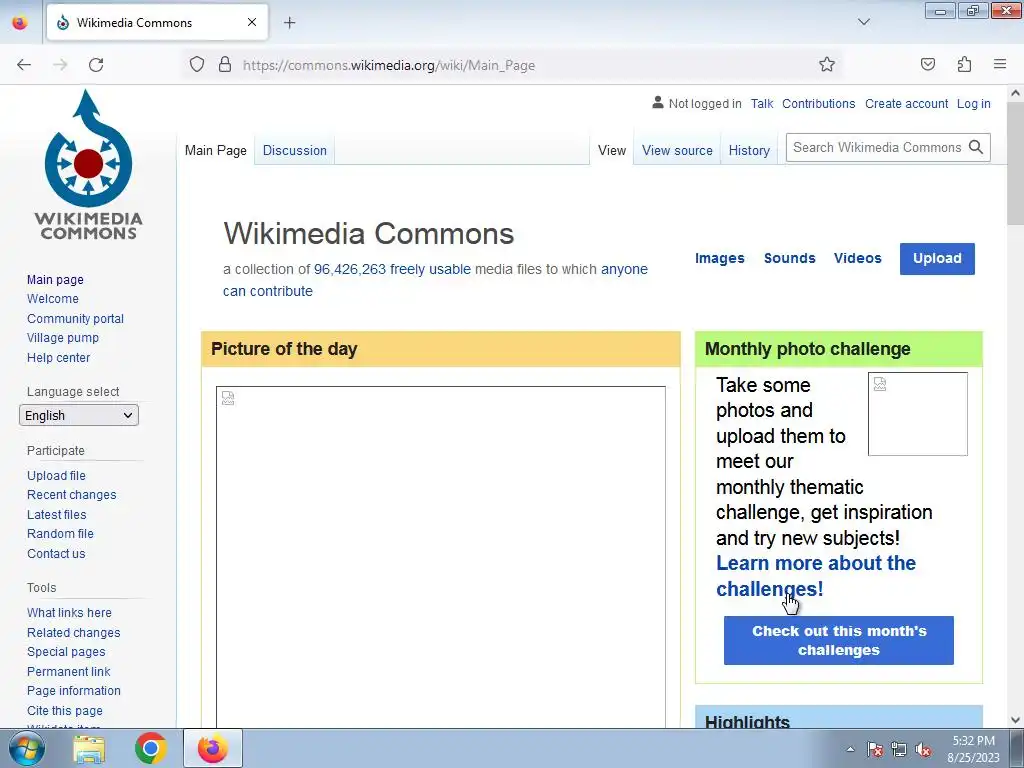Viewport: 1024px width, 768px height.
Task: Open the Extensions puzzle icon
Action: (x=964, y=64)
